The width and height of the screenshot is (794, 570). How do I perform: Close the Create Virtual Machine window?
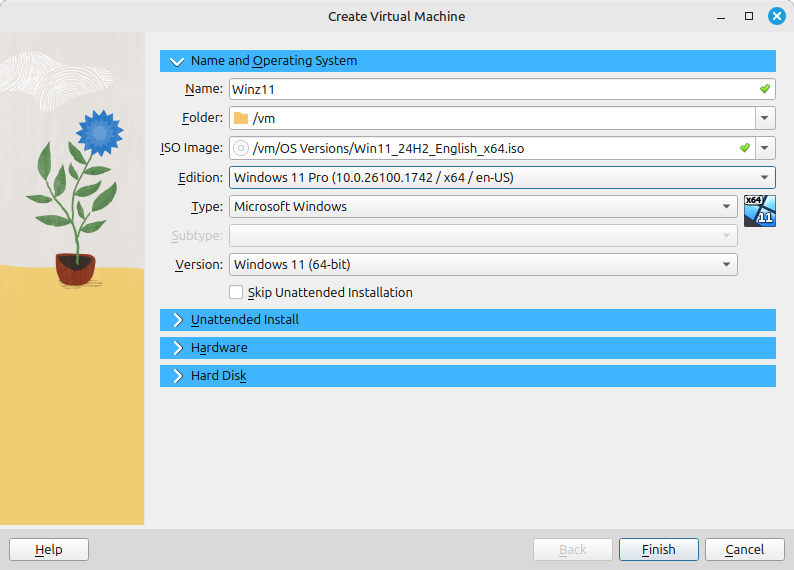pos(777,16)
